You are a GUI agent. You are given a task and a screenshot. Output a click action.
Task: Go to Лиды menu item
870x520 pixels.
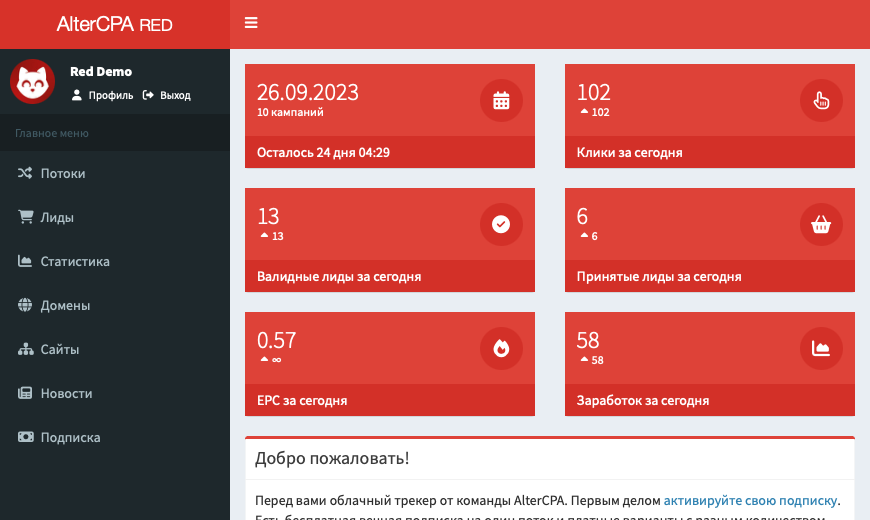click(x=57, y=217)
